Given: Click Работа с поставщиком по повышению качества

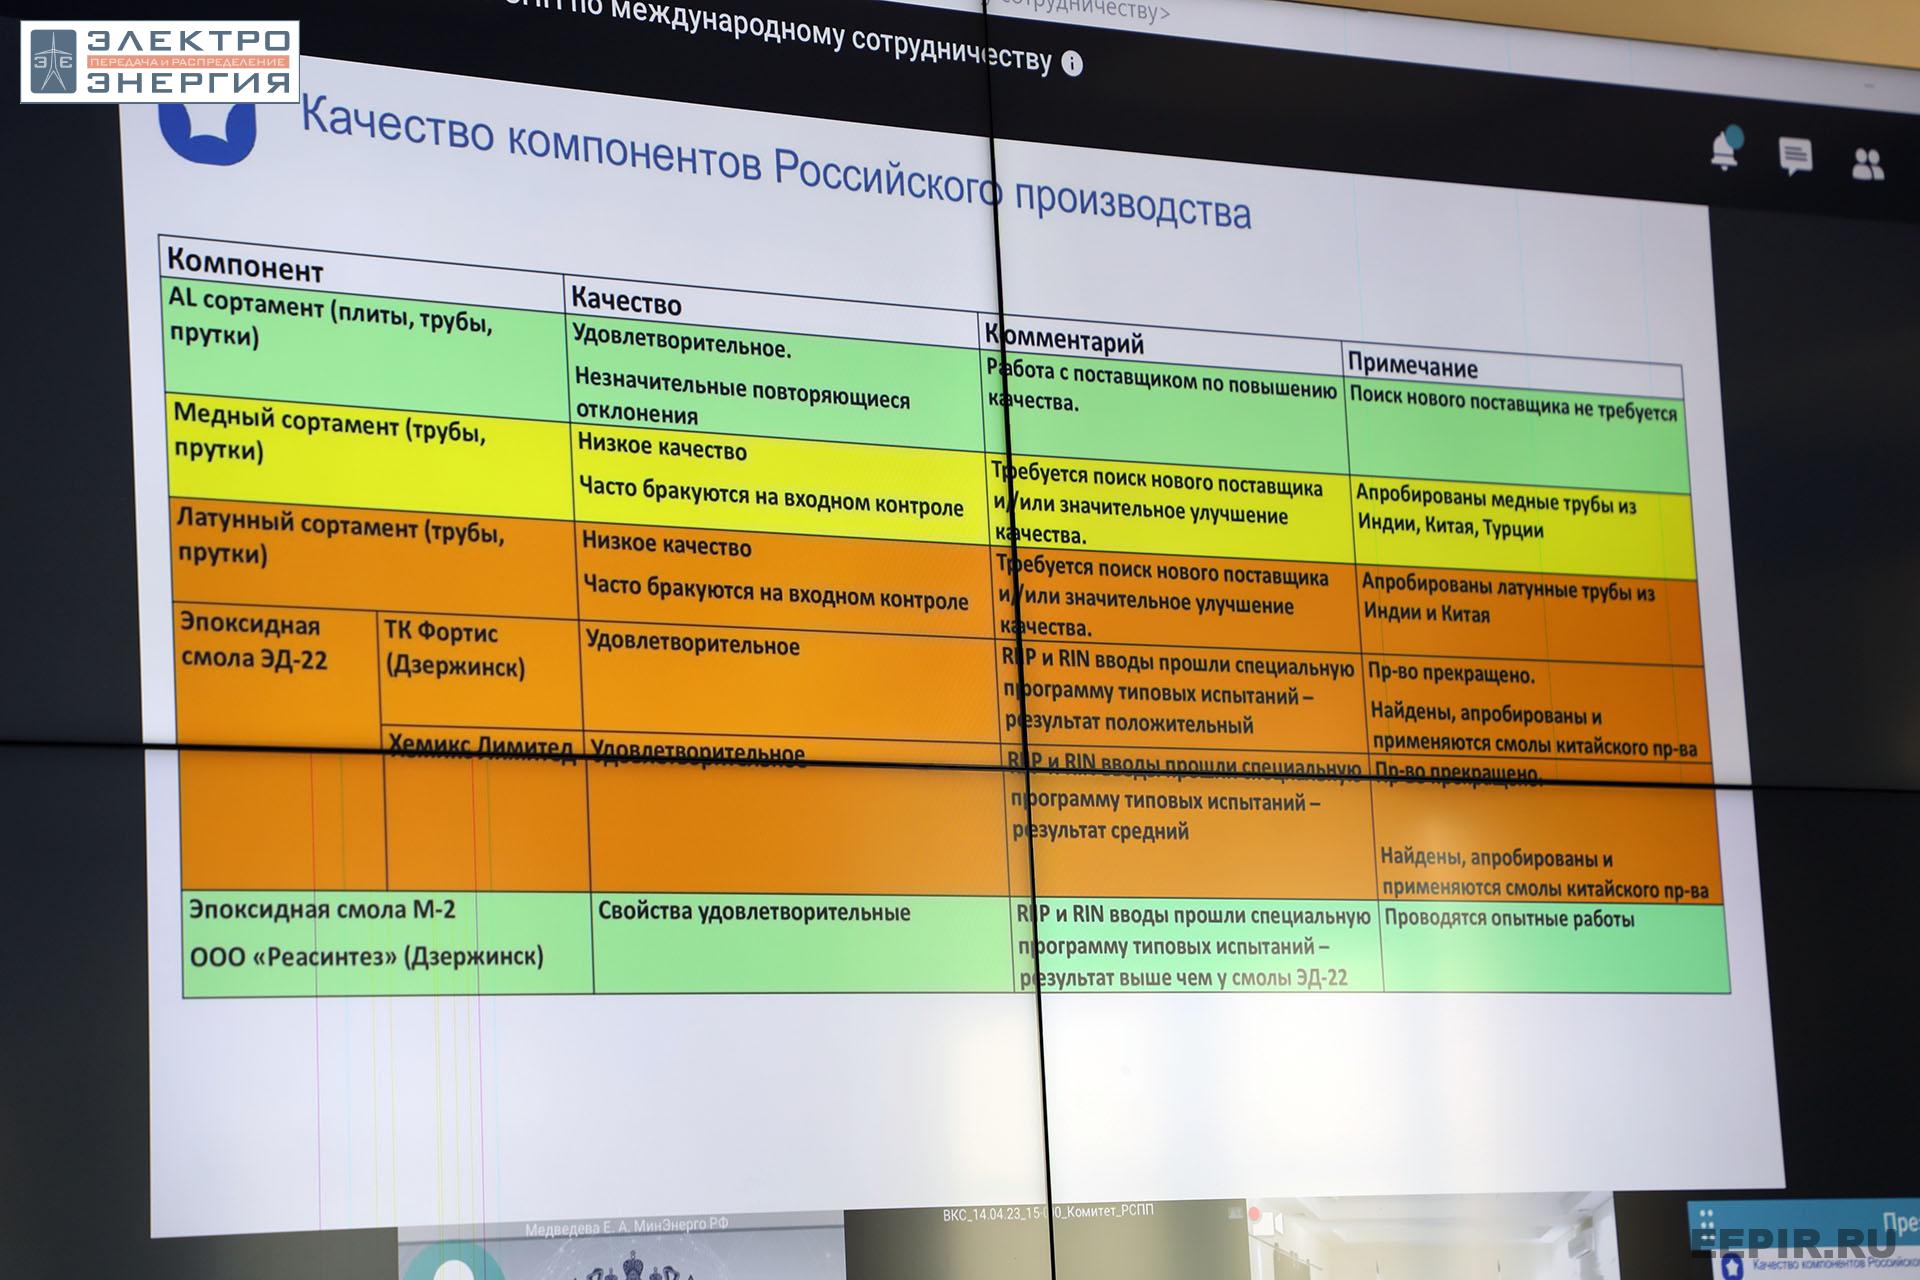Looking at the screenshot, I should 1161,387.
